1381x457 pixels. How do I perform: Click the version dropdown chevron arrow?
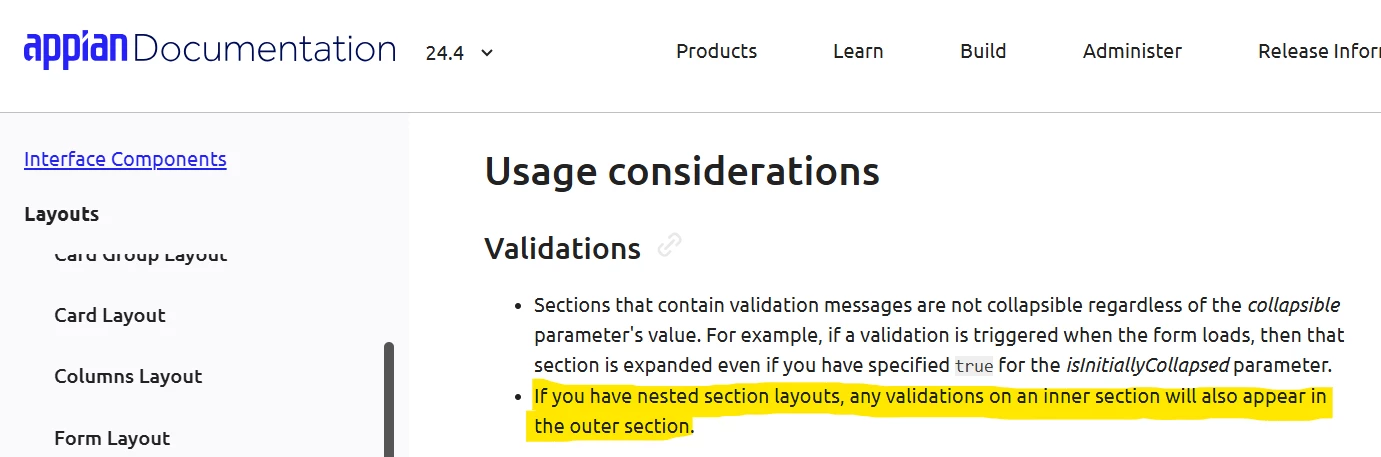[487, 53]
